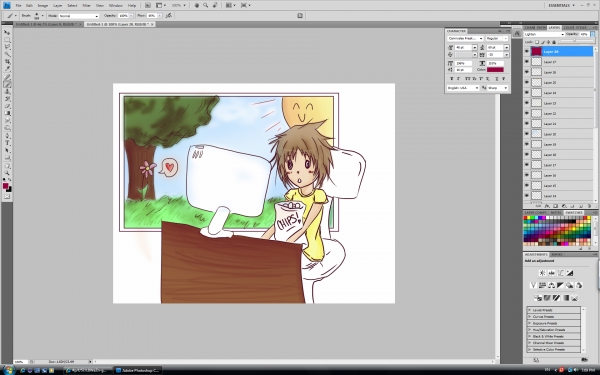
Task: Toggle Underline in Character panel
Action: (496, 78)
